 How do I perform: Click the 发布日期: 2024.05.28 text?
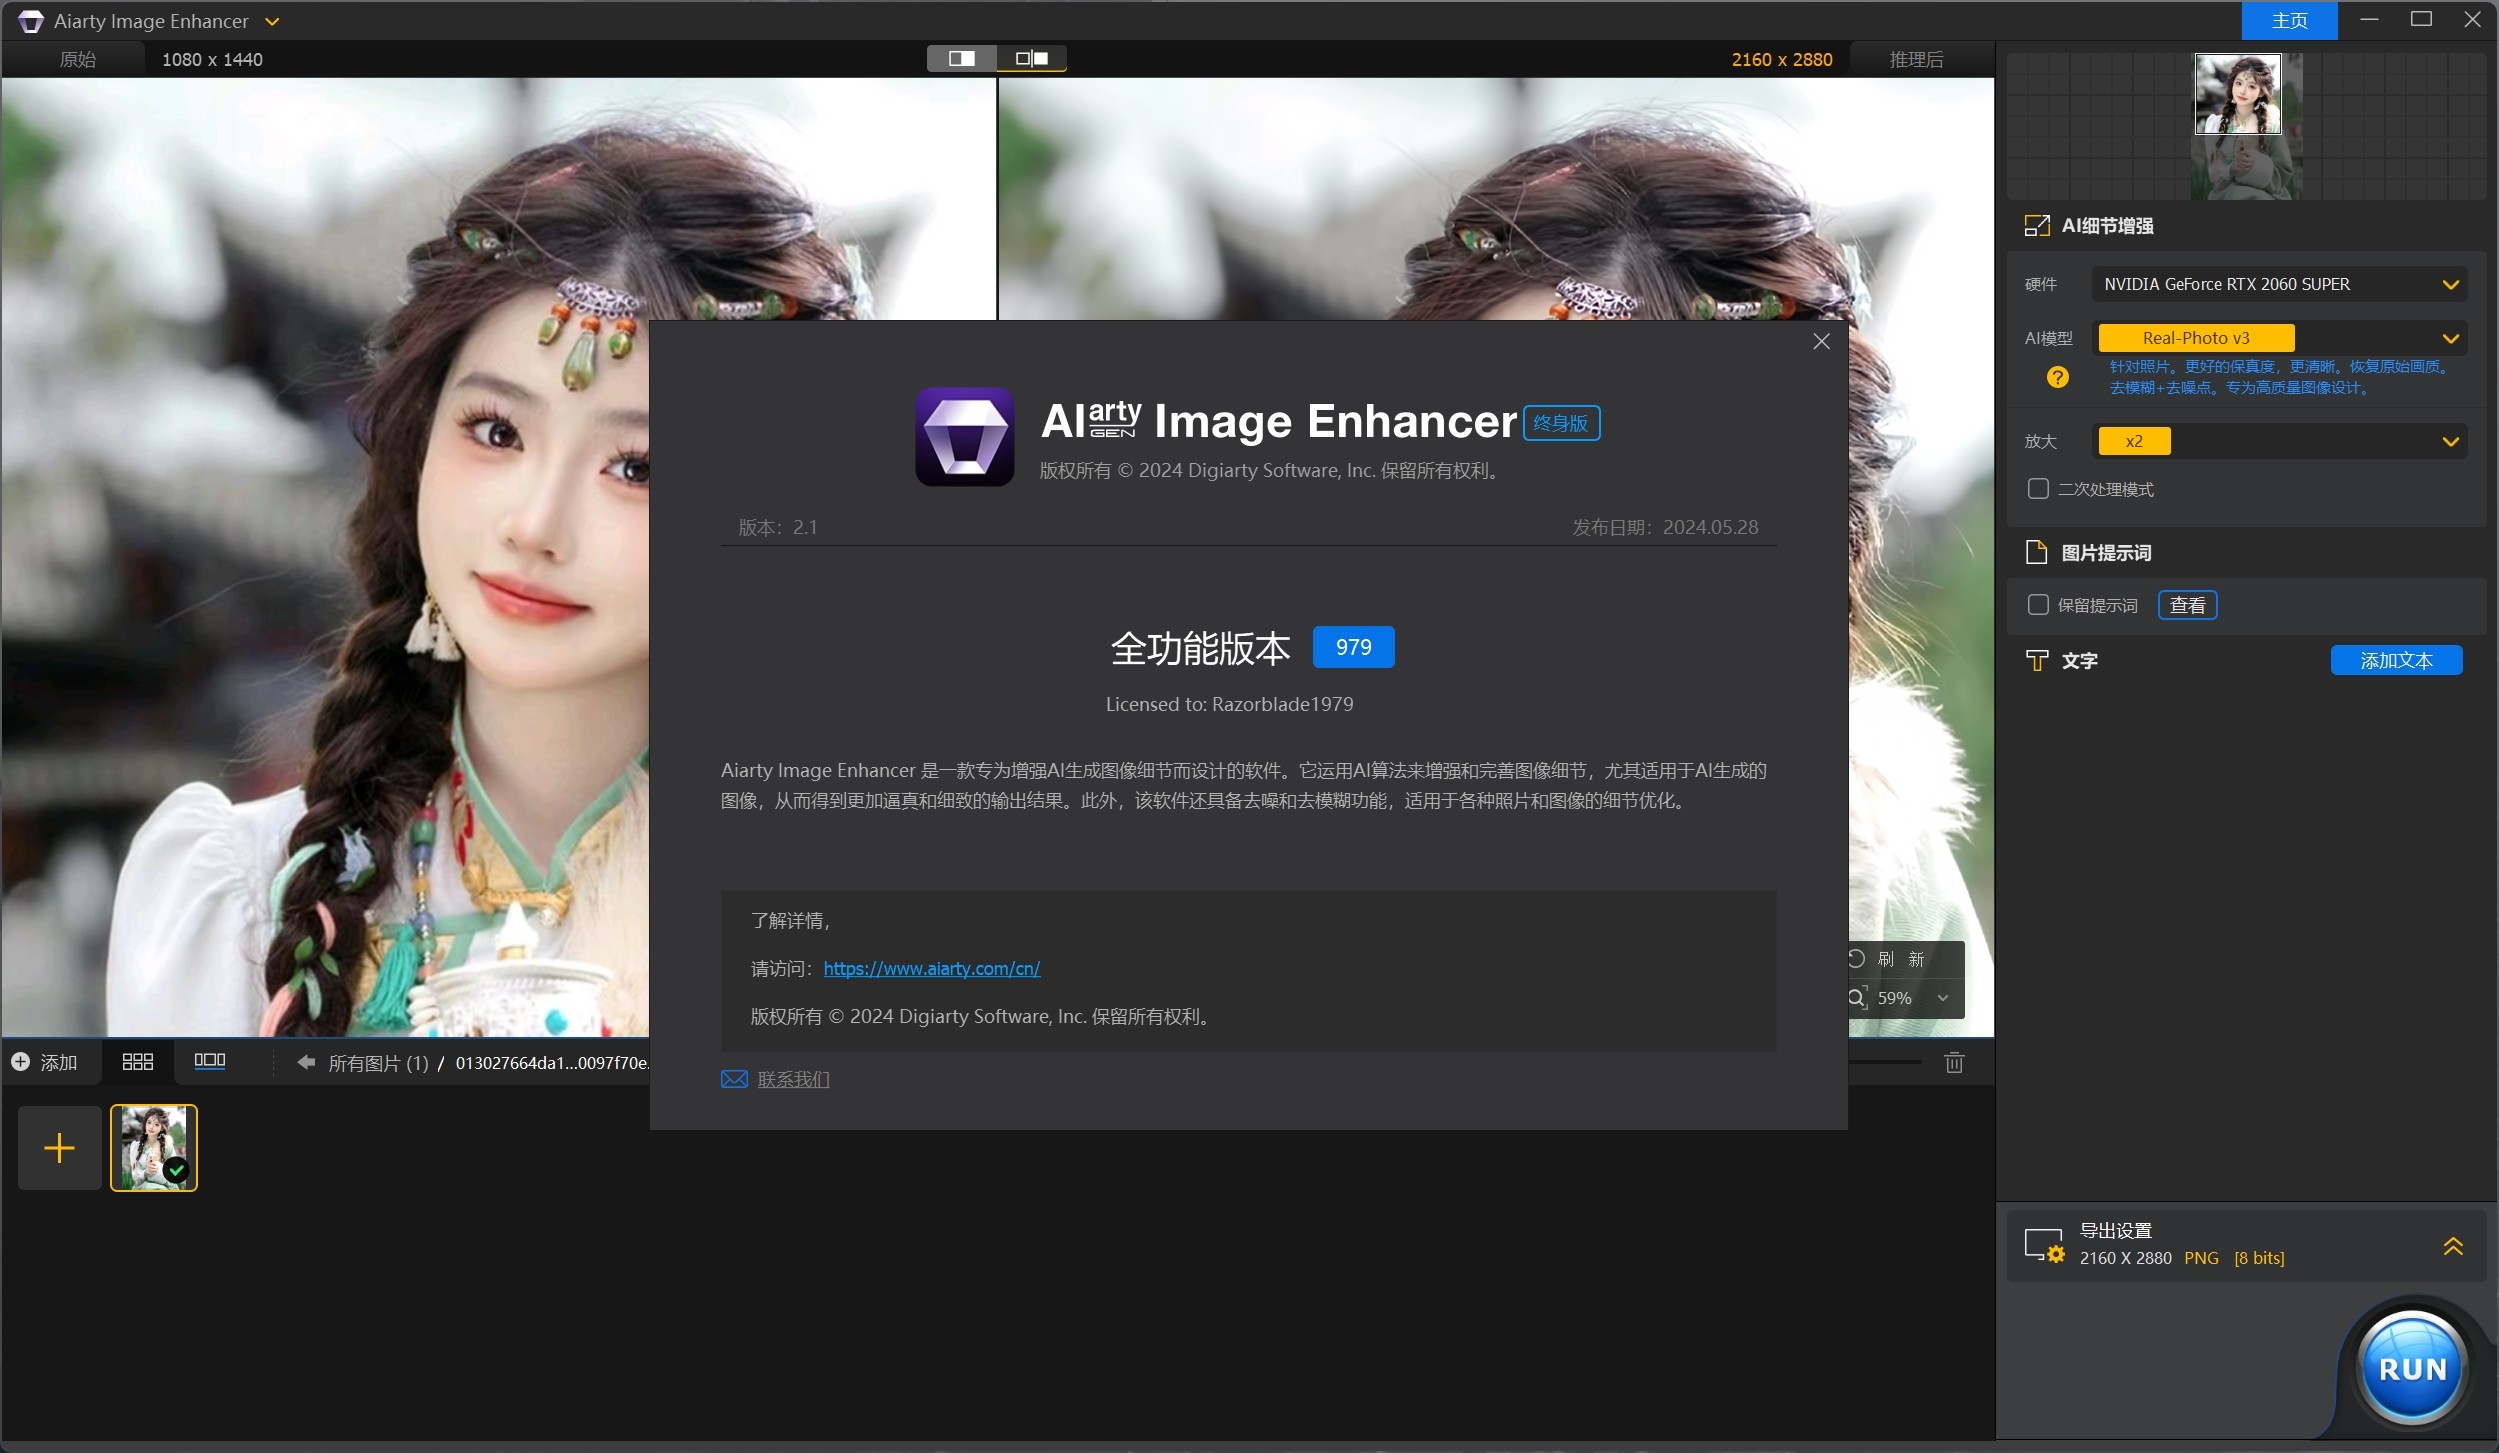point(1665,527)
